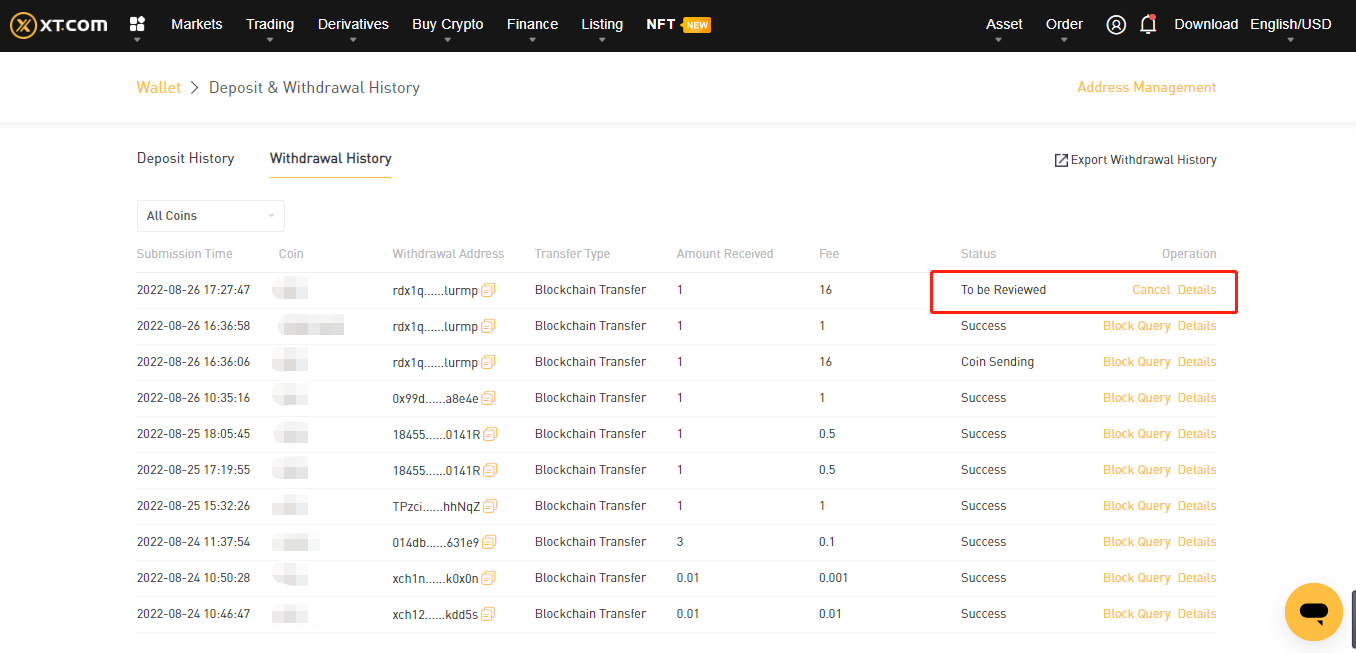Open the notifications bell
The image size is (1356, 653).
(x=1148, y=25)
